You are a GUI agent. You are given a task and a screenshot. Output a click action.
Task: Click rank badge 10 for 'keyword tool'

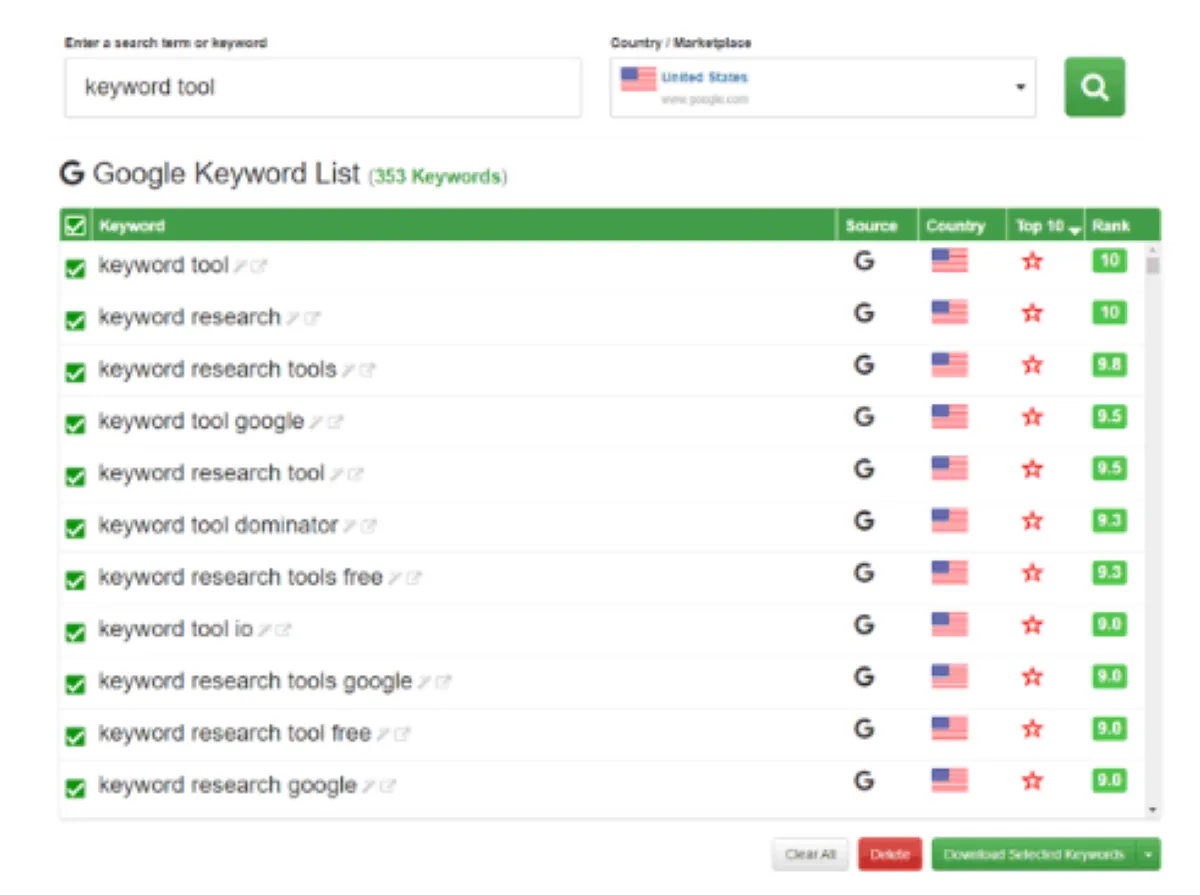pyautogui.click(x=1109, y=261)
